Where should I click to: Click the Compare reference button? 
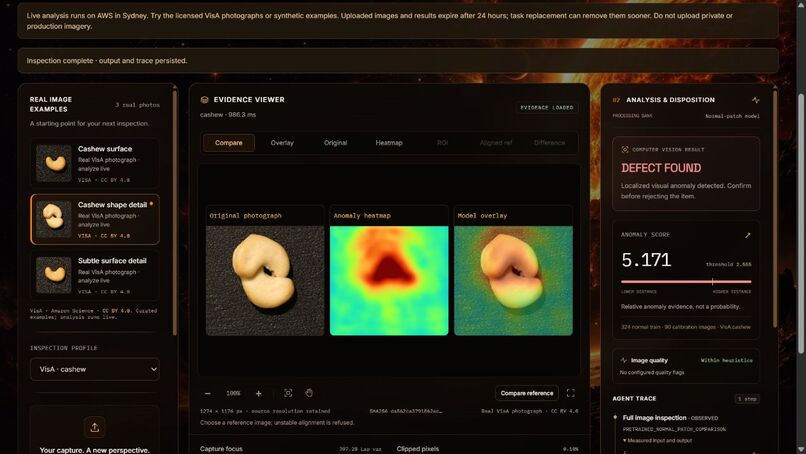[x=527, y=393]
